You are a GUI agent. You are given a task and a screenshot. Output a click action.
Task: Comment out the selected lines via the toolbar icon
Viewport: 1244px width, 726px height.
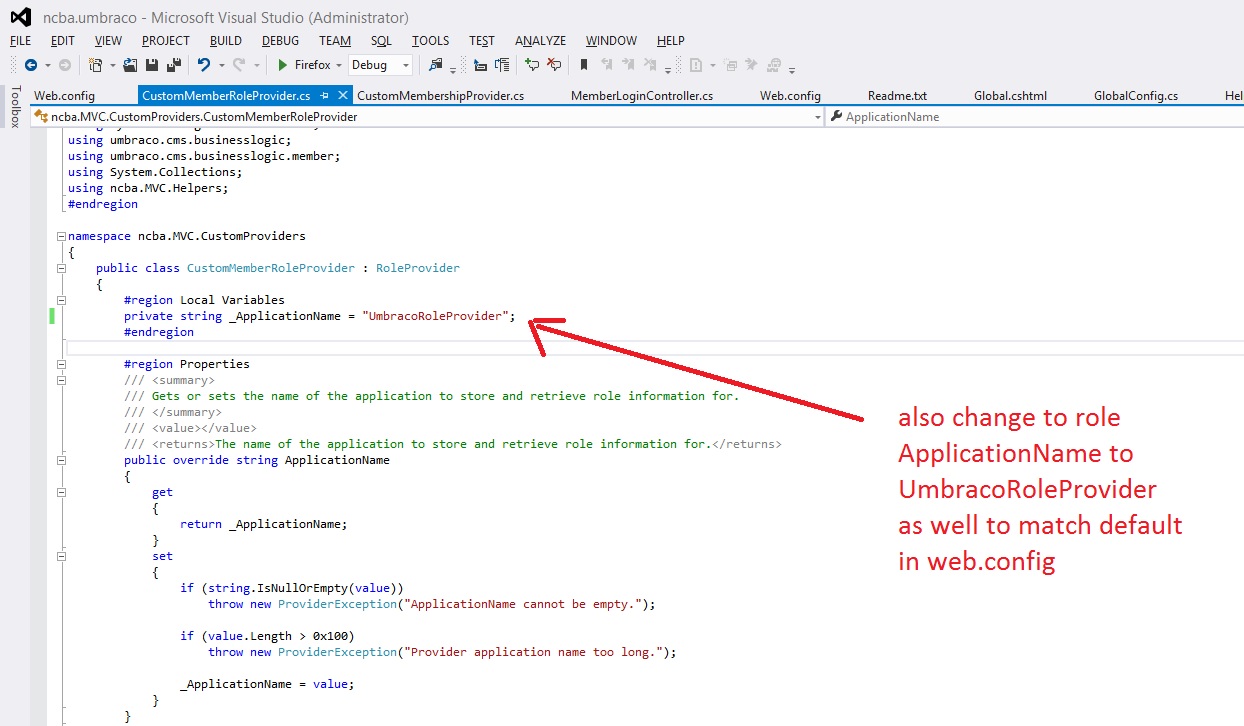tap(532, 65)
